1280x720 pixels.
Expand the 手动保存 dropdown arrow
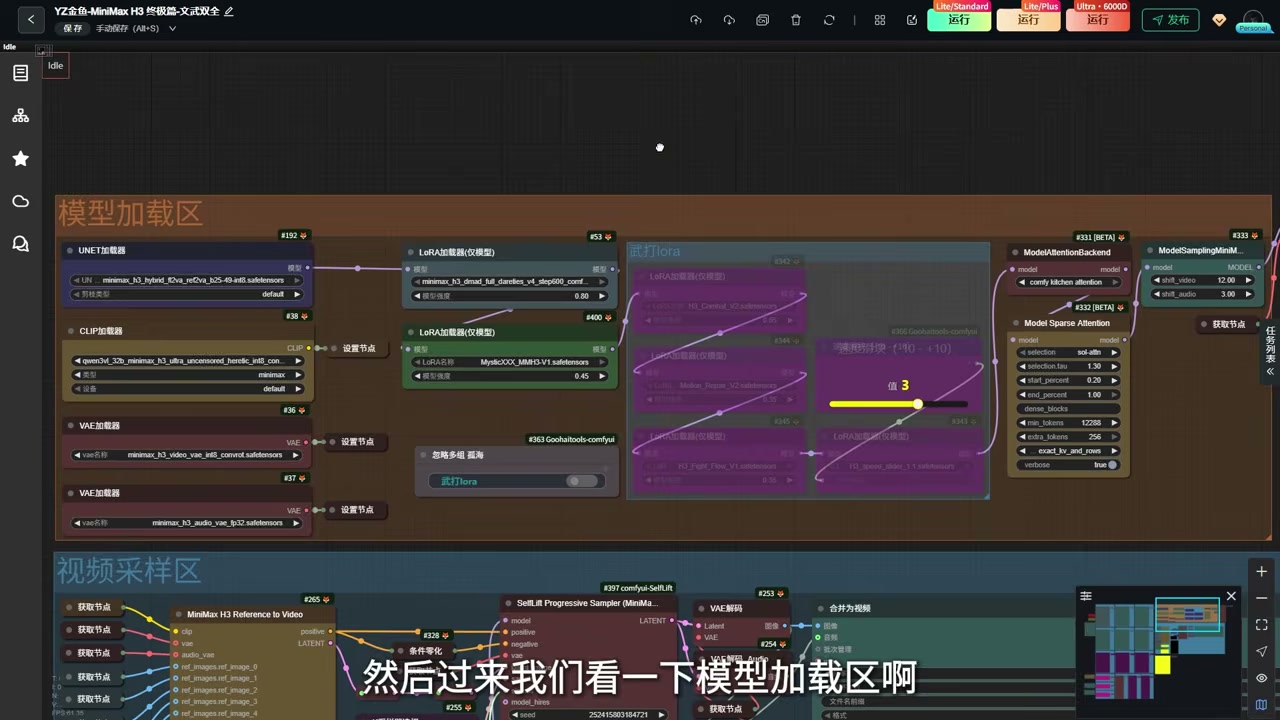(x=172, y=28)
